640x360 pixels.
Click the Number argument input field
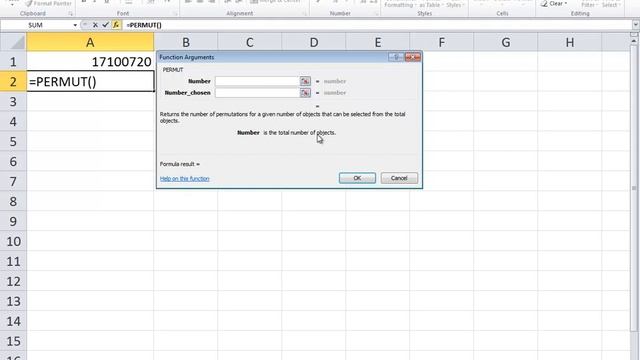pos(257,81)
